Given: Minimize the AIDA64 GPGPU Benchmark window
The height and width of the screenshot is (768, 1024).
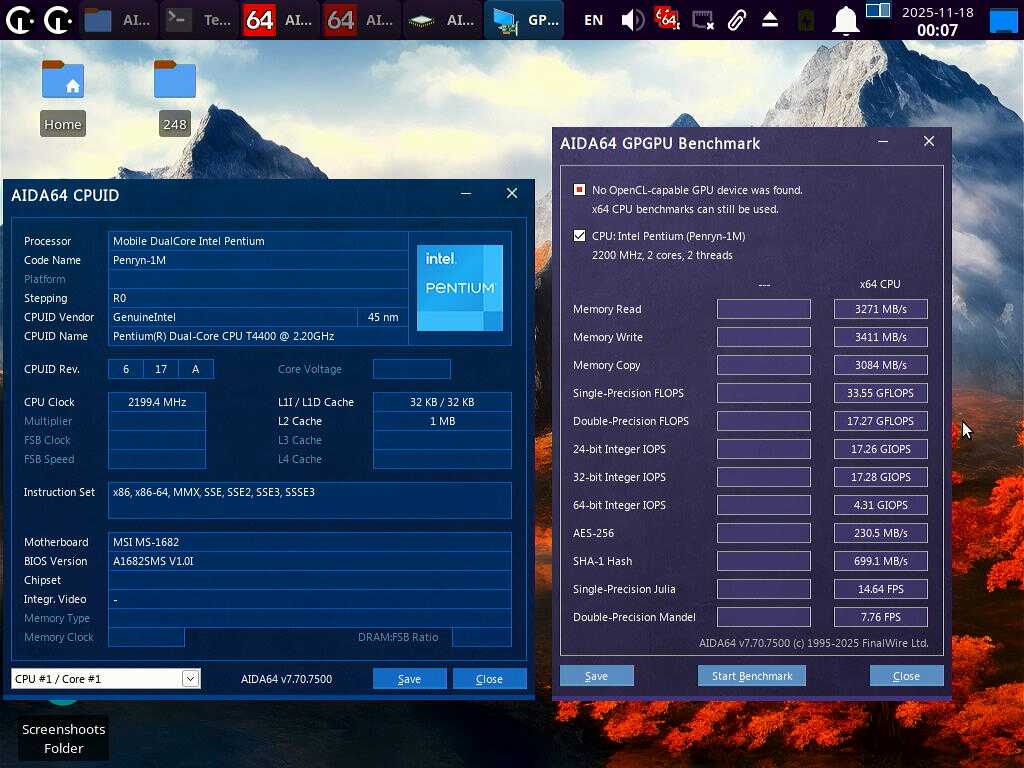Looking at the screenshot, I should point(883,141).
